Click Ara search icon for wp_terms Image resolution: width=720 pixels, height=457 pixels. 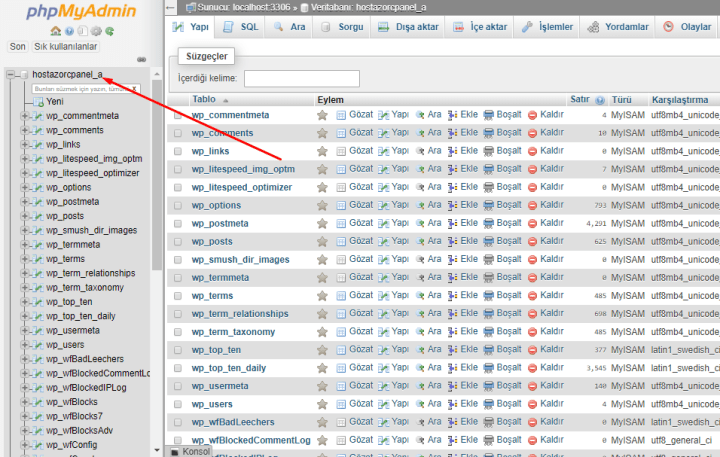point(420,296)
